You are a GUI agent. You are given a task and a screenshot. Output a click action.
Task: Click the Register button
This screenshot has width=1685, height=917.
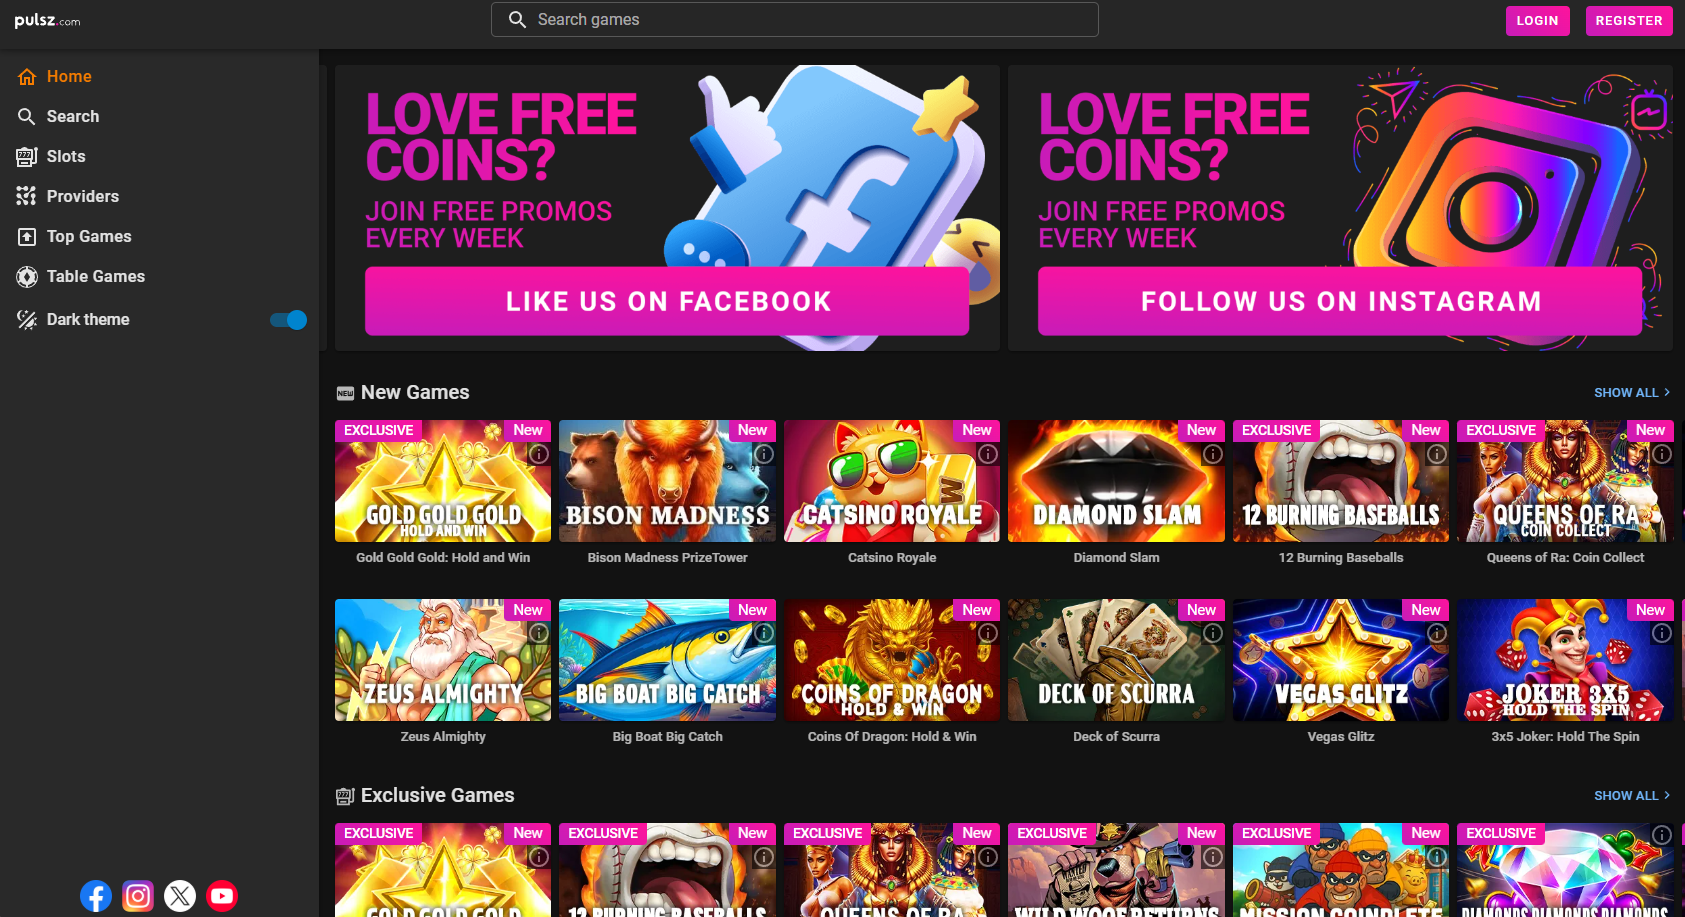(x=1629, y=21)
